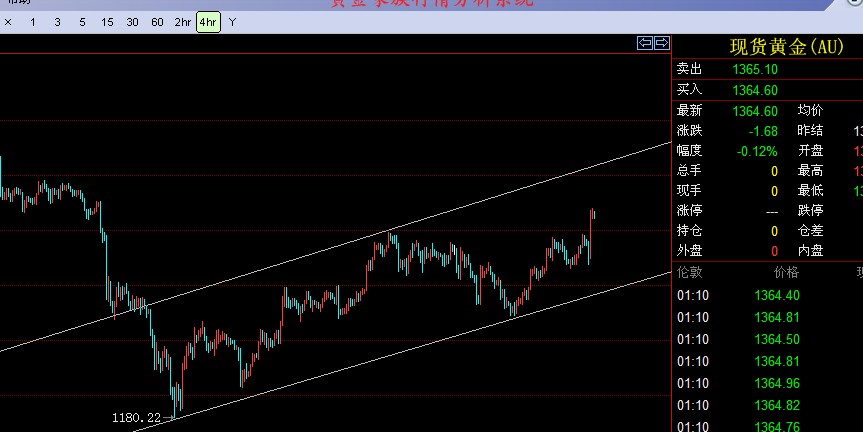Click tick price 1364.76
Image resolution: width=863 pixels, height=432 pixels.
click(x=777, y=426)
